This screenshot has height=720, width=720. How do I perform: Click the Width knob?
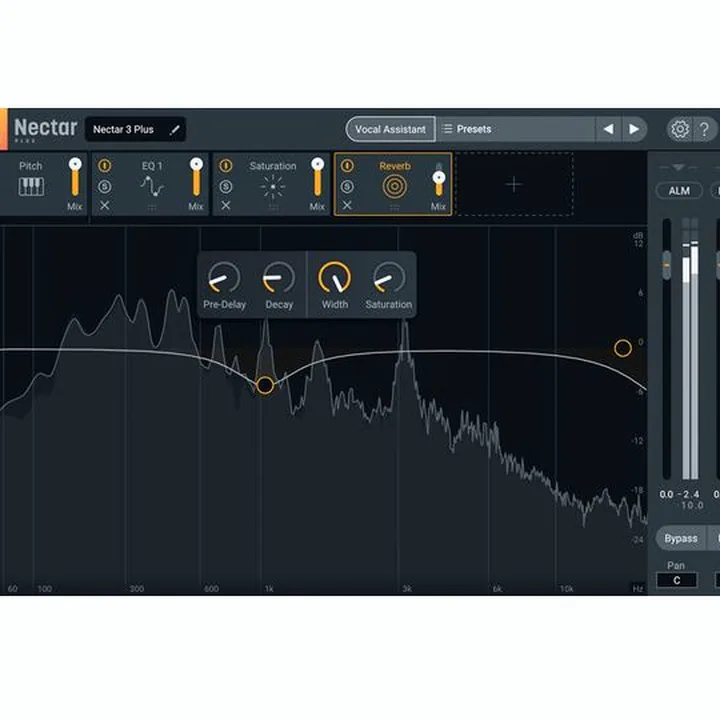point(334,277)
